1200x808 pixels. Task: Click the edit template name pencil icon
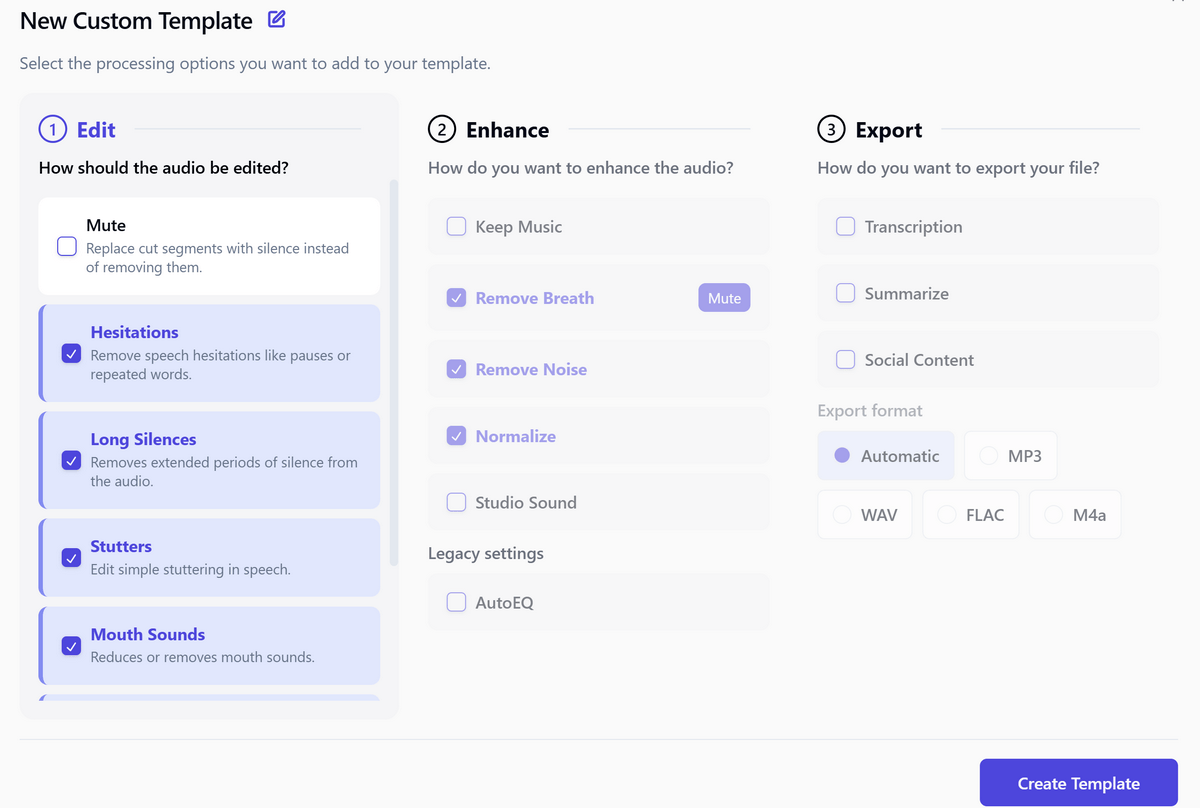(277, 19)
